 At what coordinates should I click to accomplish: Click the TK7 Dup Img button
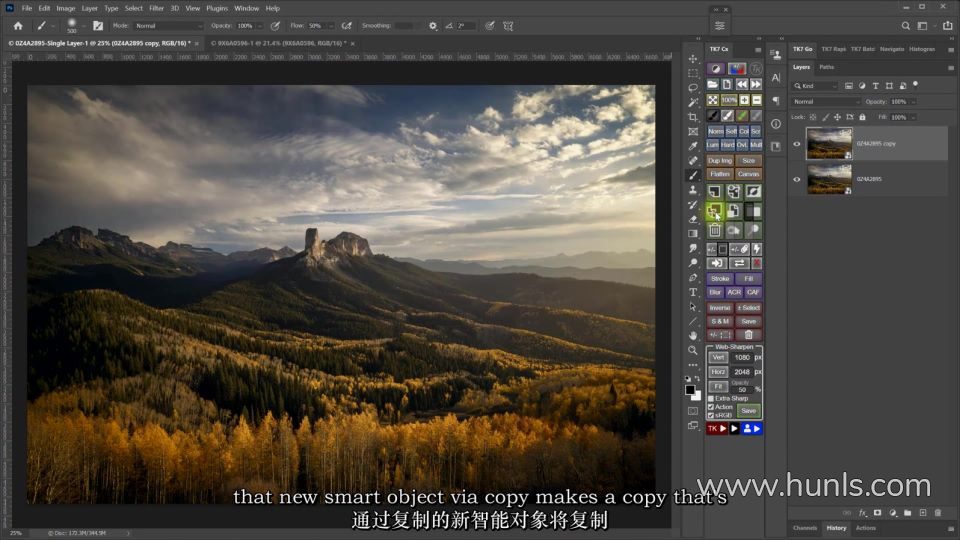720,160
